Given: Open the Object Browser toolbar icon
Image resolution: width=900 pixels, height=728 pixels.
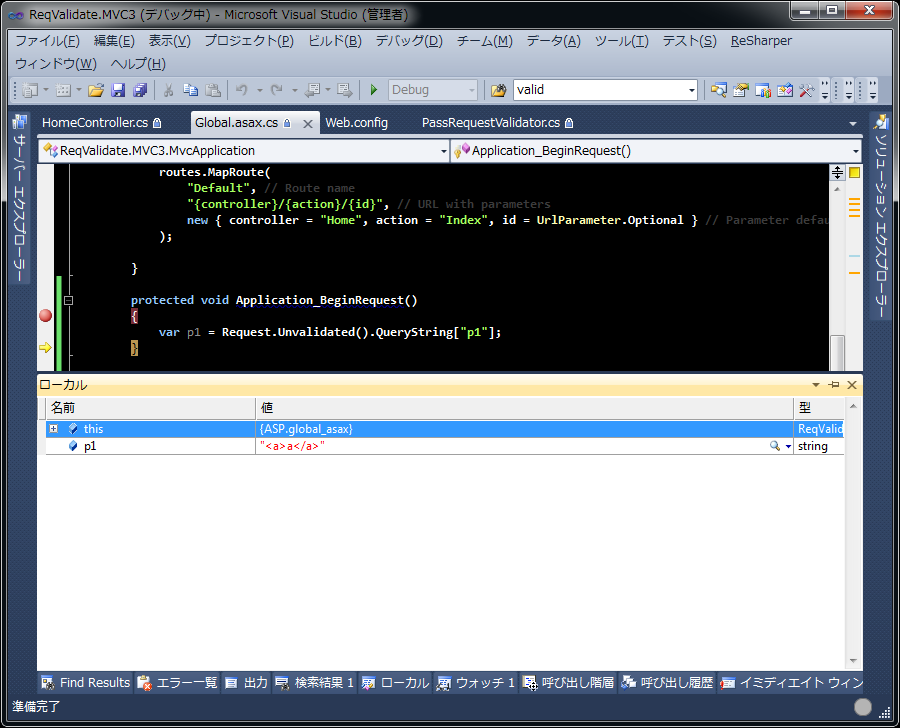Looking at the screenshot, I should pos(763,90).
